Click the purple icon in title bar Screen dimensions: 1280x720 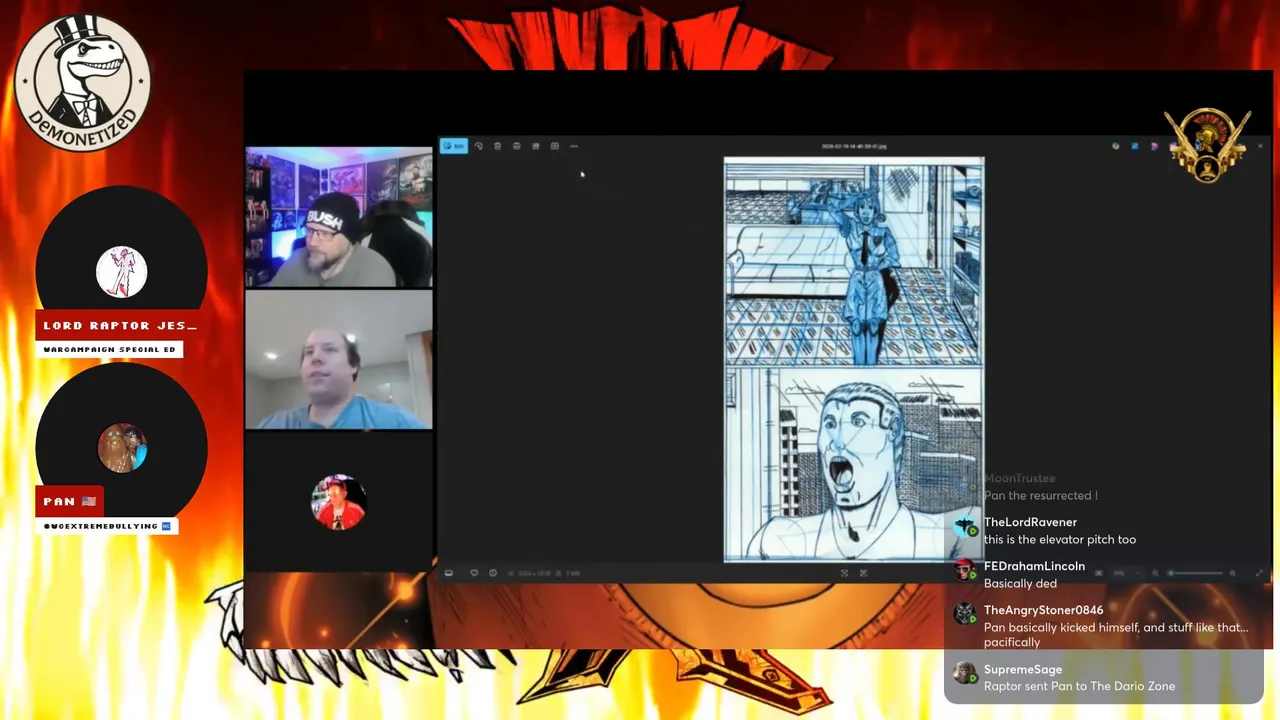(x=1155, y=146)
